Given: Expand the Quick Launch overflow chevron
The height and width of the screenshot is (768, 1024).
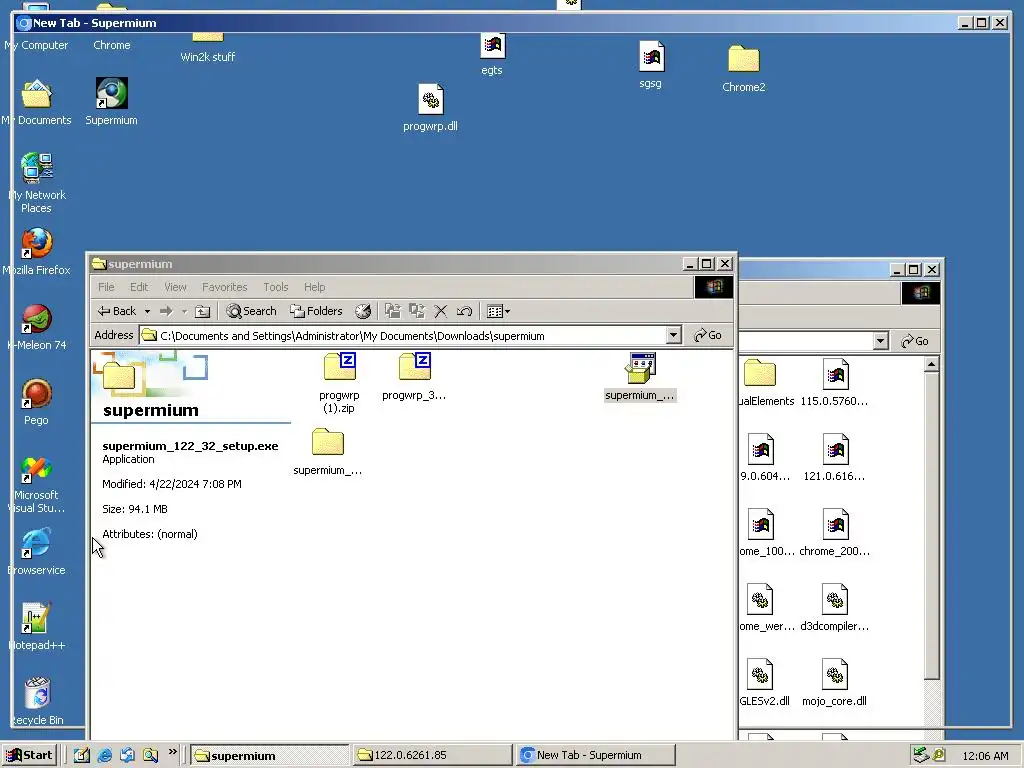Looking at the screenshot, I should pos(172,752).
